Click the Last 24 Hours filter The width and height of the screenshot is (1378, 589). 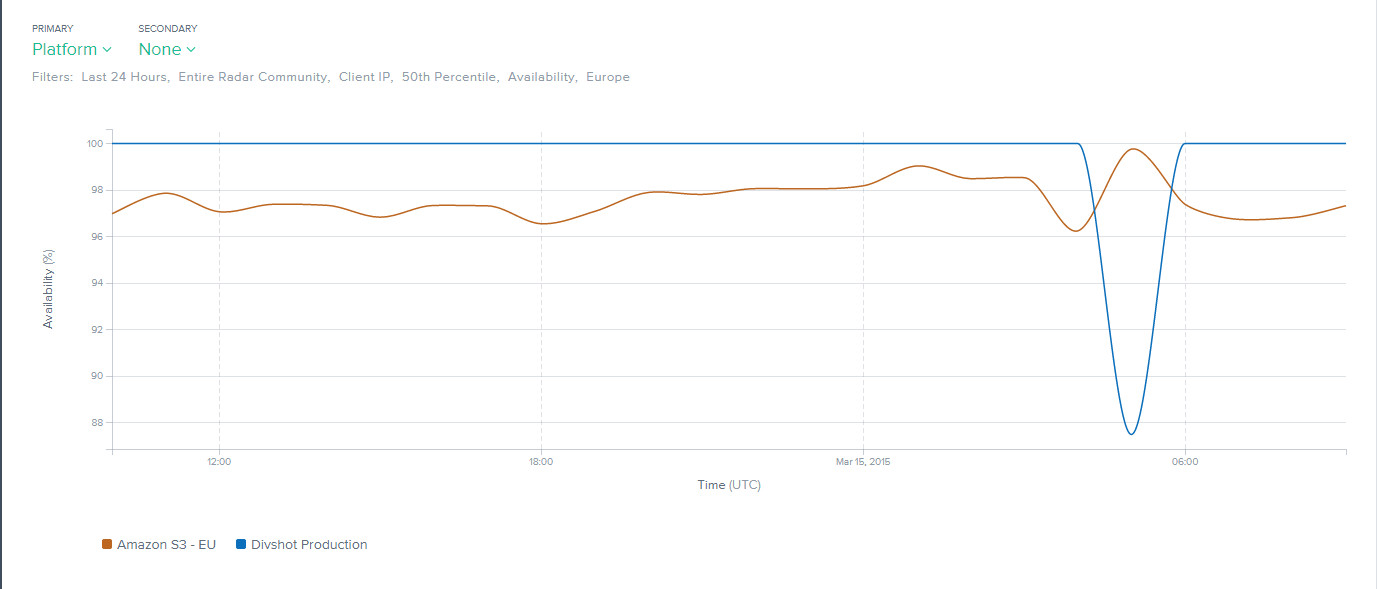(125, 77)
